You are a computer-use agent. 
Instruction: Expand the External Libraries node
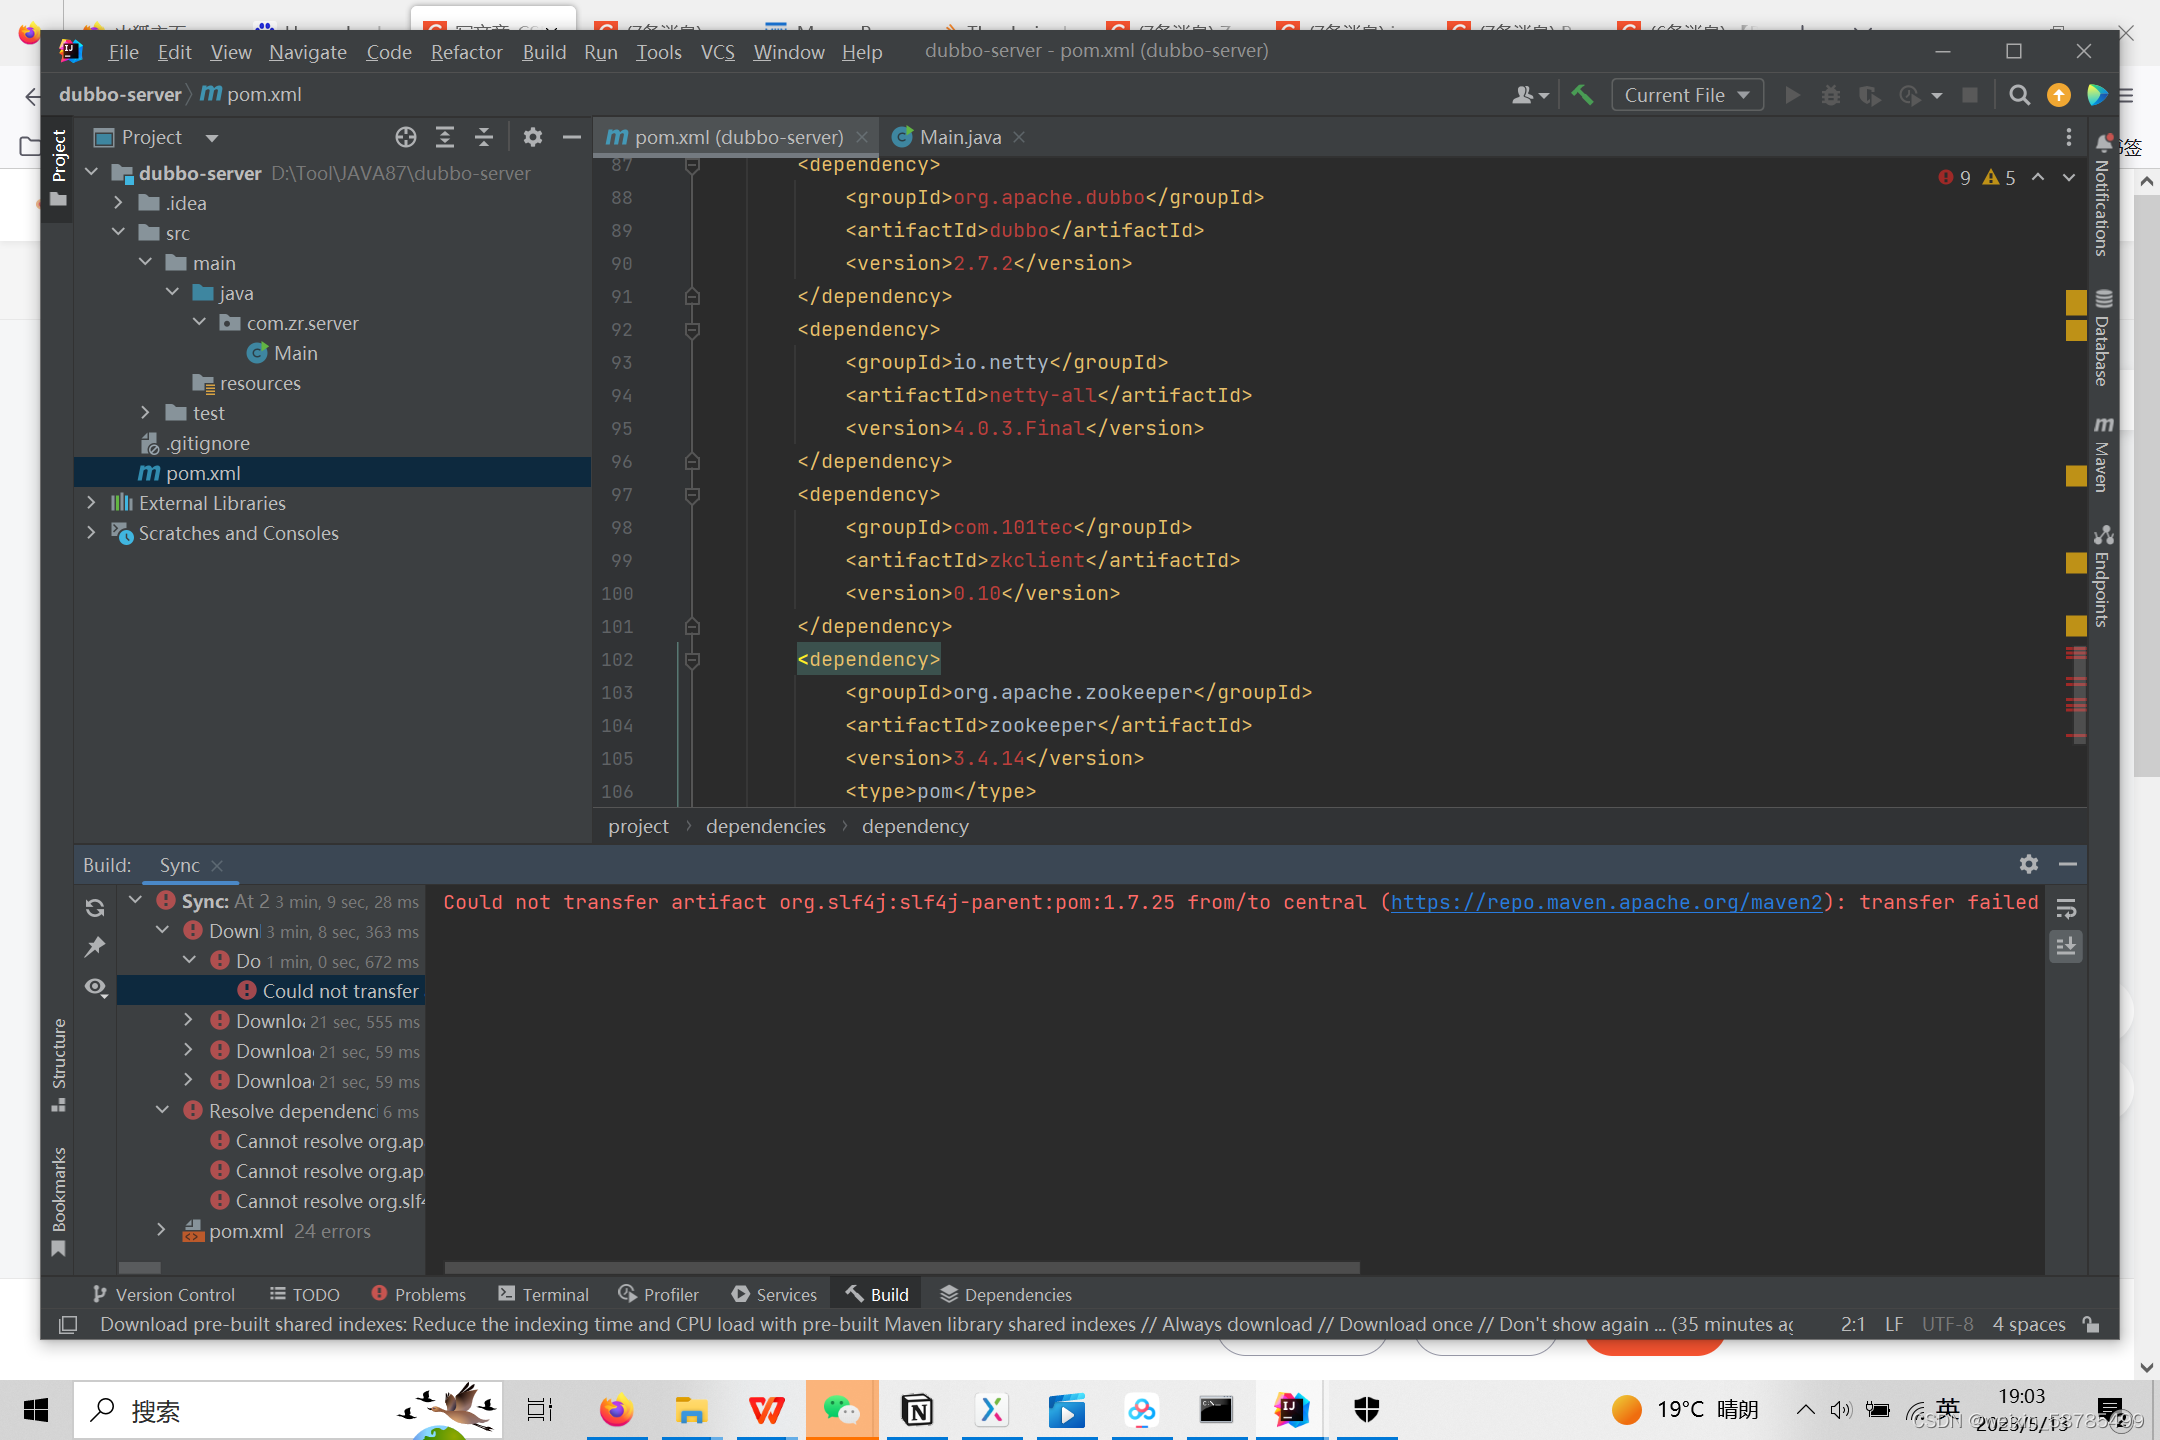point(91,503)
